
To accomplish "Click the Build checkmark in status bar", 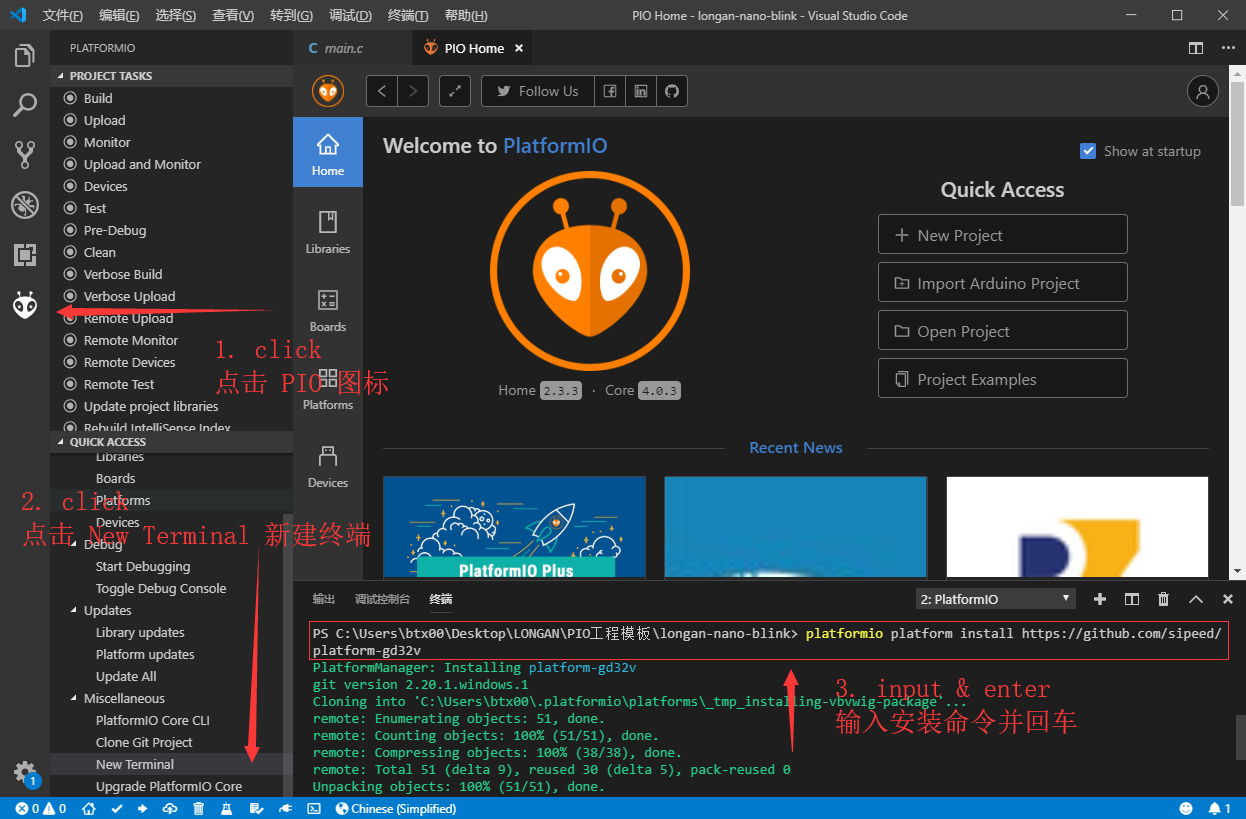I will tap(117, 808).
